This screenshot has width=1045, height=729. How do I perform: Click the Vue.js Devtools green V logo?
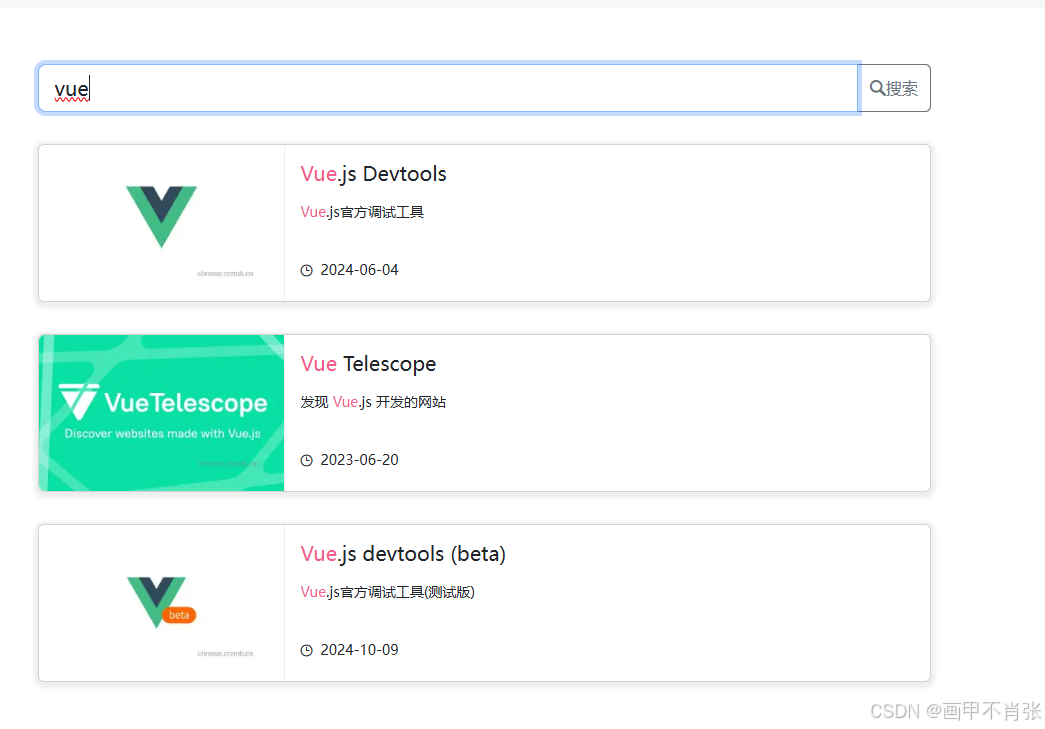160,212
